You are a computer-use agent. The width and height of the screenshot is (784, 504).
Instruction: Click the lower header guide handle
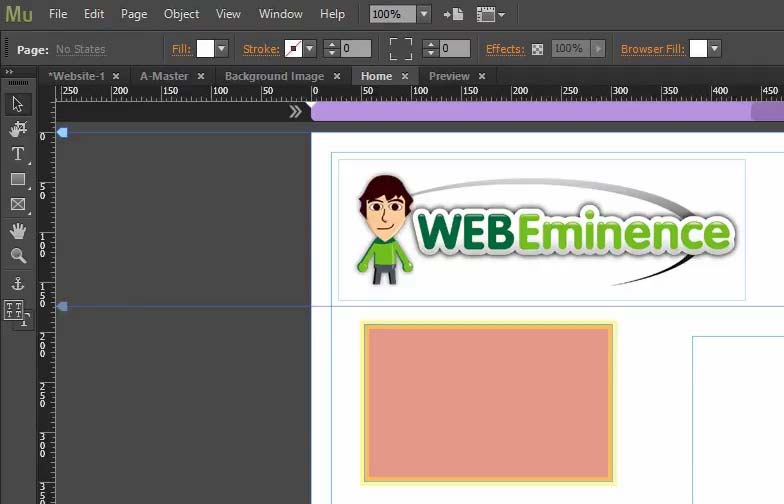click(x=62, y=306)
